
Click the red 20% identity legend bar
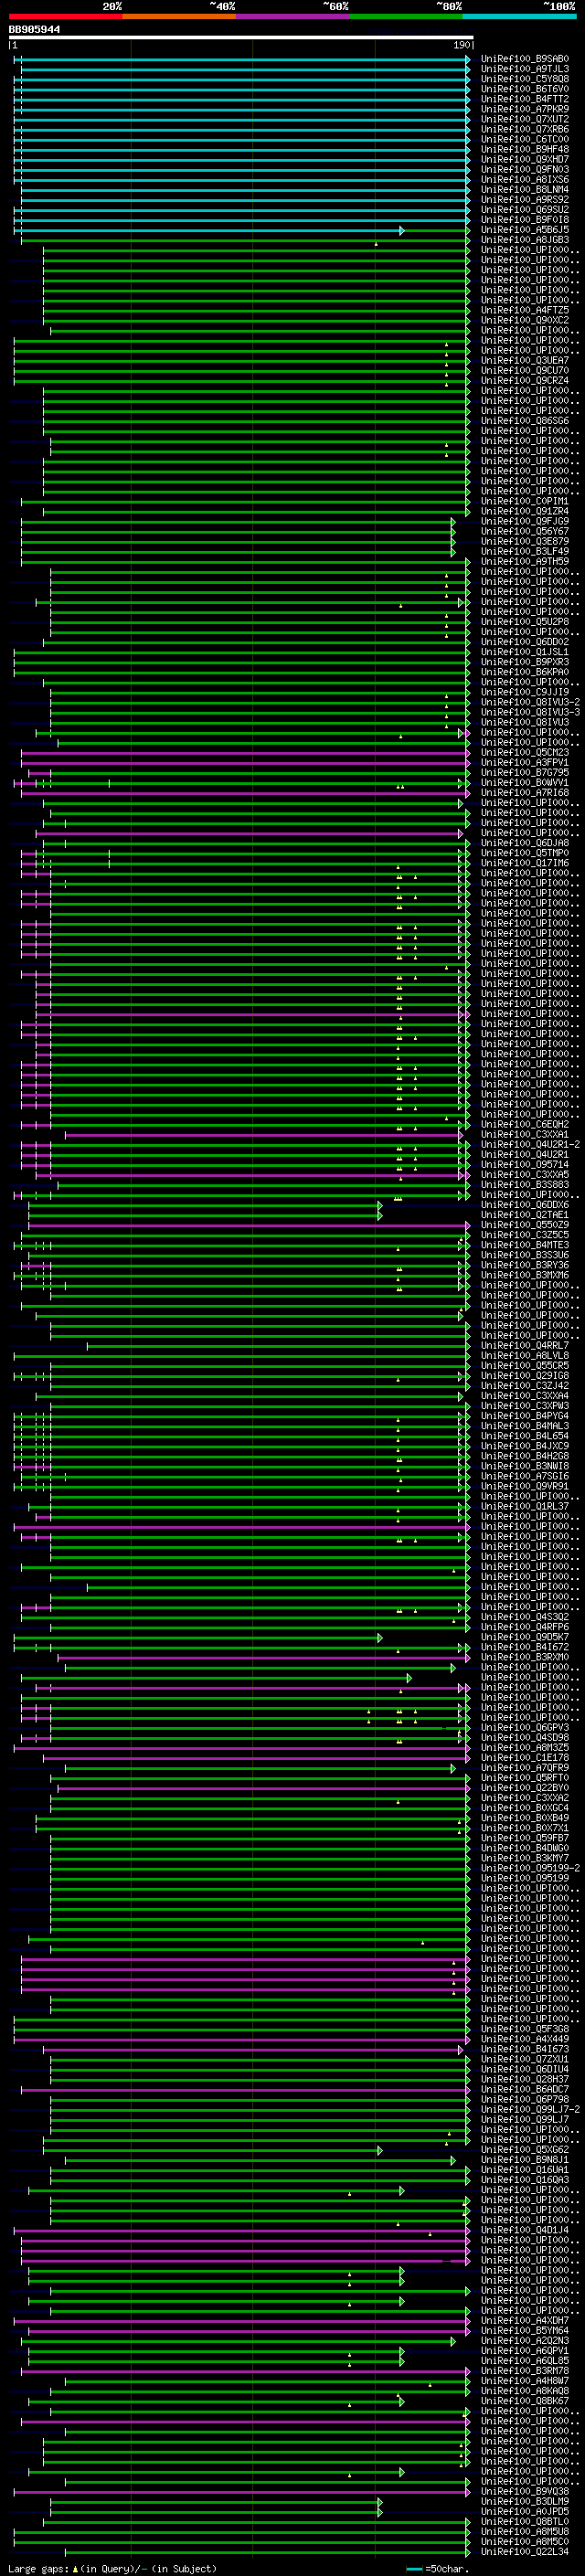tap(65, 16)
